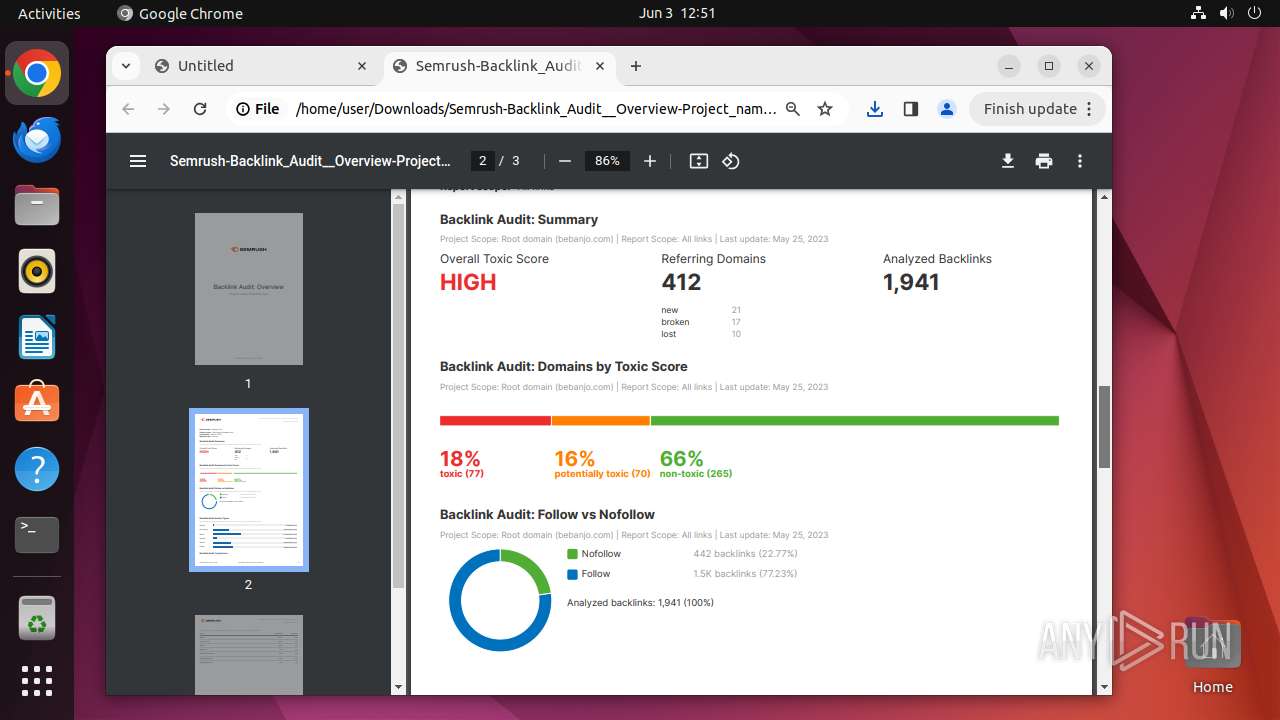Open the Chrome profile avatar
Image resolution: width=1280 pixels, height=720 pixels.
point(947,109)
